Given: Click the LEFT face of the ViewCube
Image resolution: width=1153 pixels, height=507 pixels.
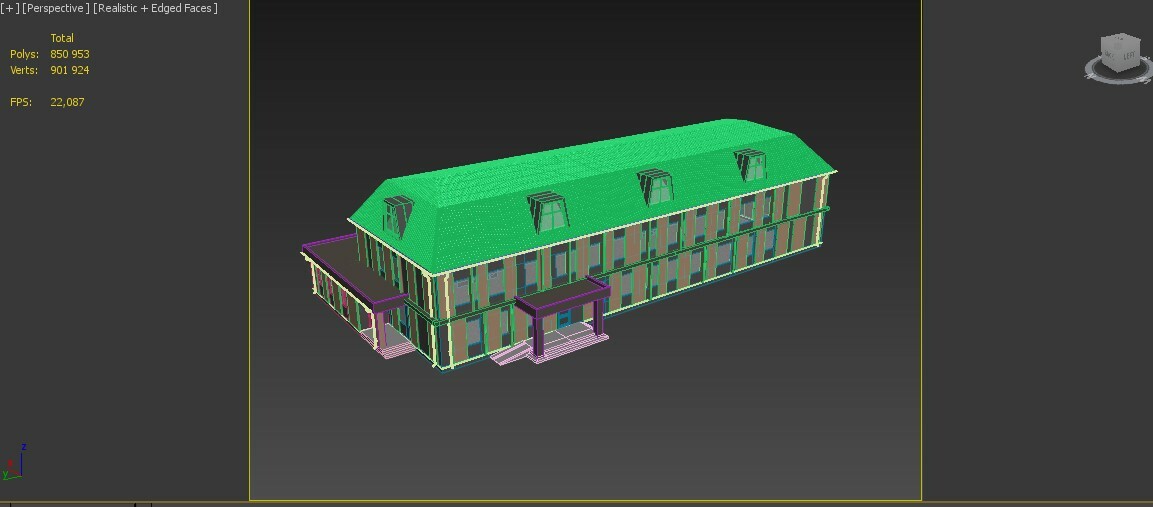Looking at the screenshot, I should tap(1129, 56).
